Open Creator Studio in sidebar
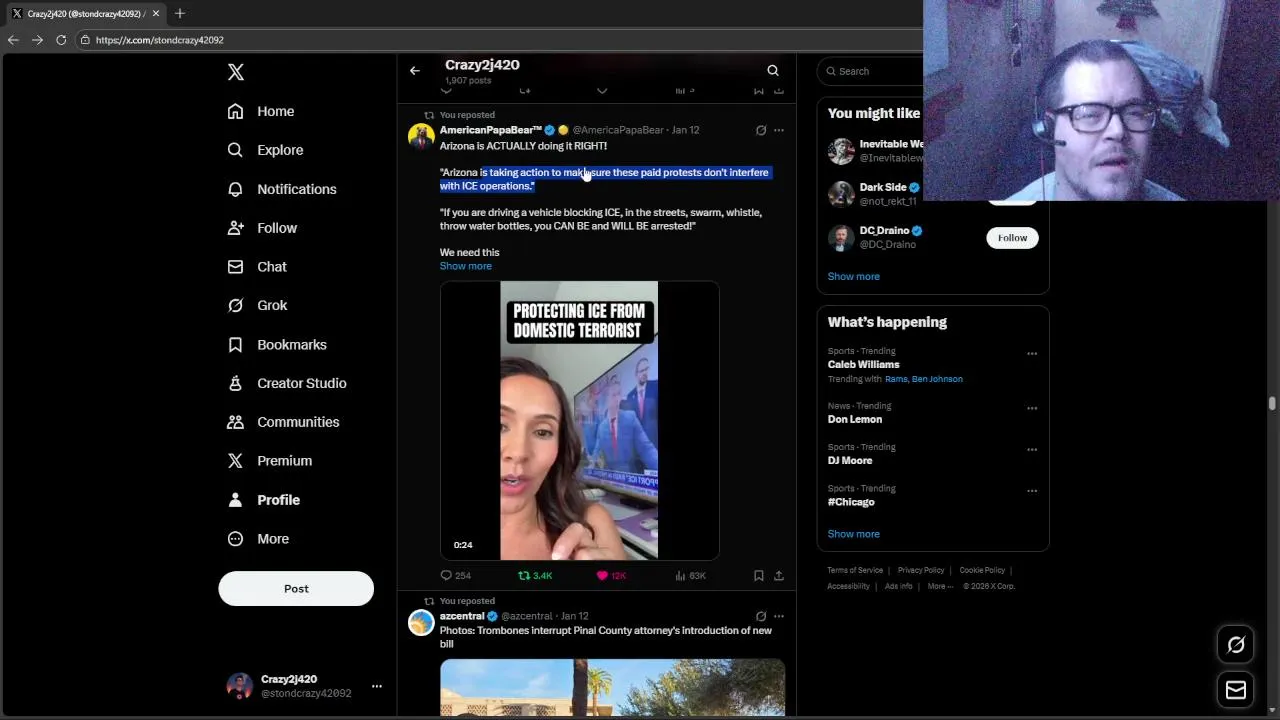The image size is (1280, 720). 287,383
